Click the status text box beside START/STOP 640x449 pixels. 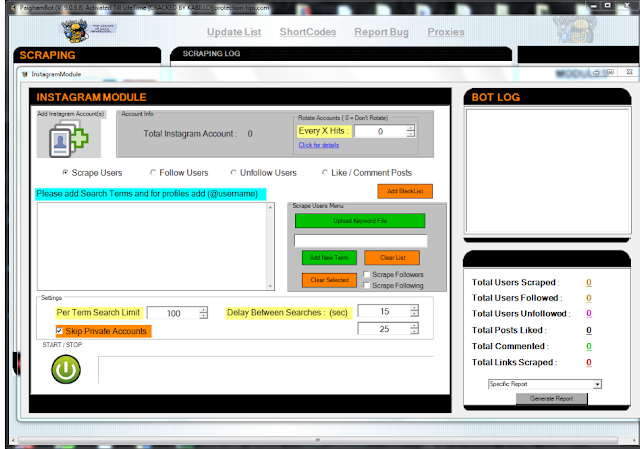[266, 370]
